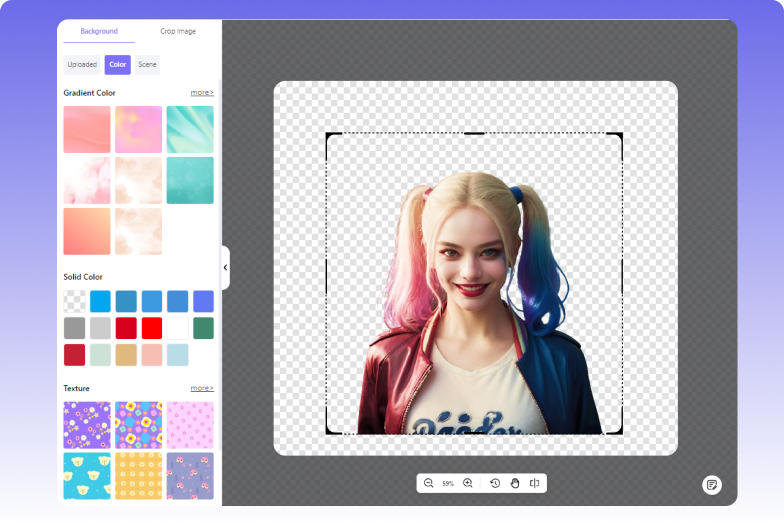Choose the light gray solid color
The height and width of the screenshot is (526, 784).
pyautogui.click(x=100, y=328)
